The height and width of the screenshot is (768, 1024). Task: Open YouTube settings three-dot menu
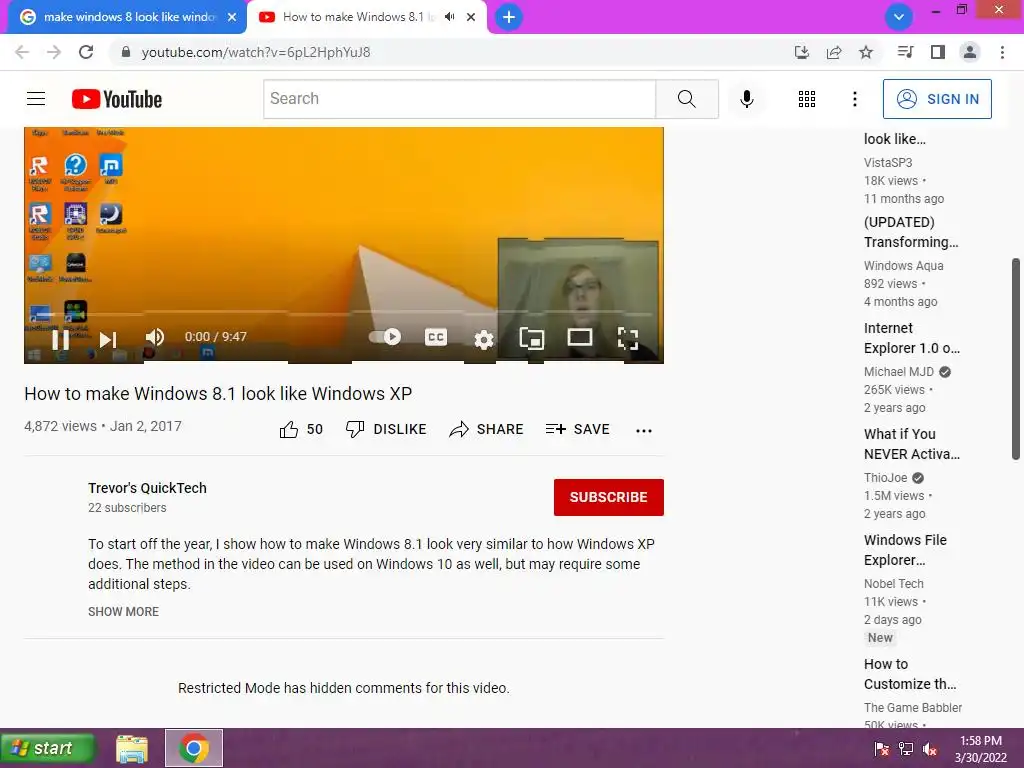coord(854,99)
